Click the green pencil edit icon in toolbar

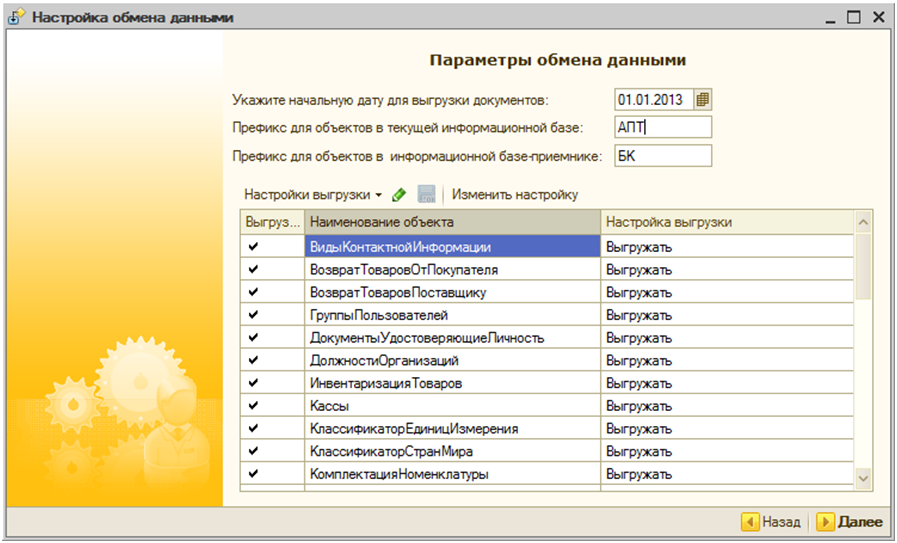coord(399,194)
